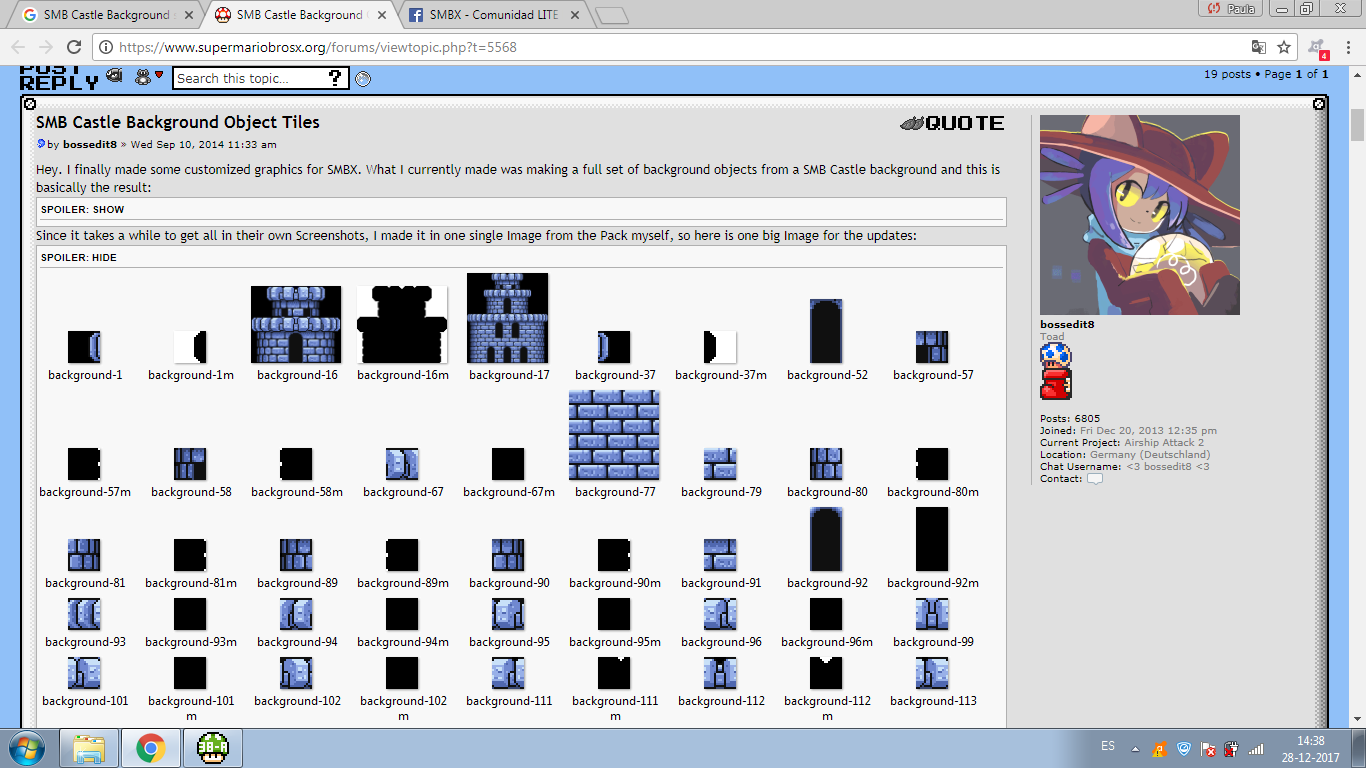Open bossedit8 author link under the title
The height and width of the screenshot is (768, 1366).
coord(90,144)
